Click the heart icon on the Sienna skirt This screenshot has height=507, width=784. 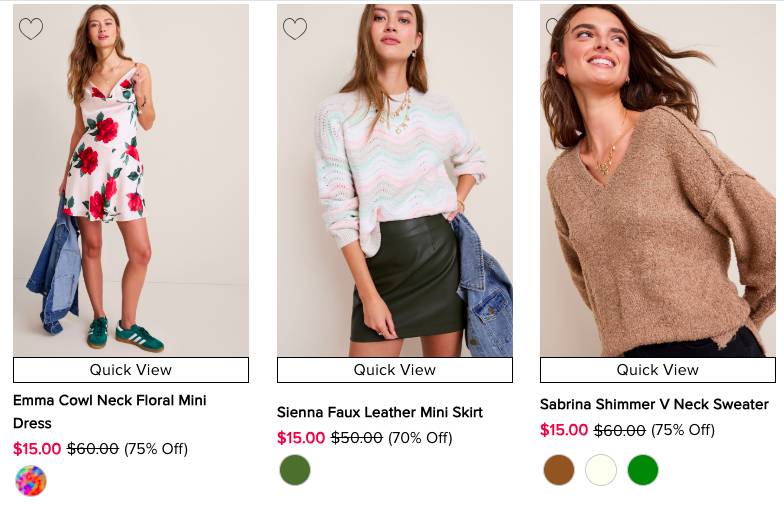(x=295, y=29)
